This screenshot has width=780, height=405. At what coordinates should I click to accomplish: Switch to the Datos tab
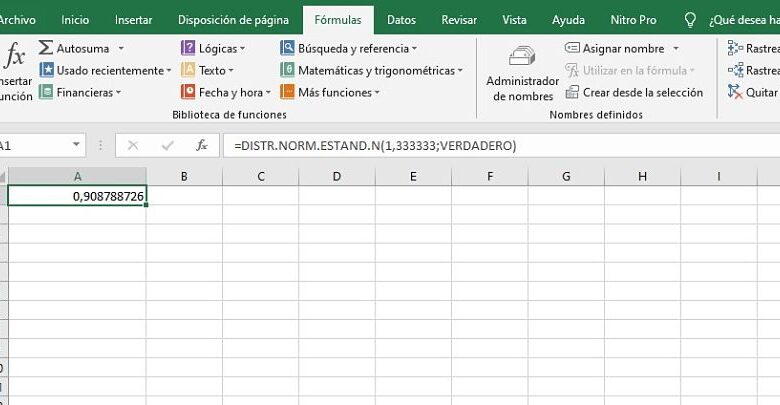pos(401,19)
